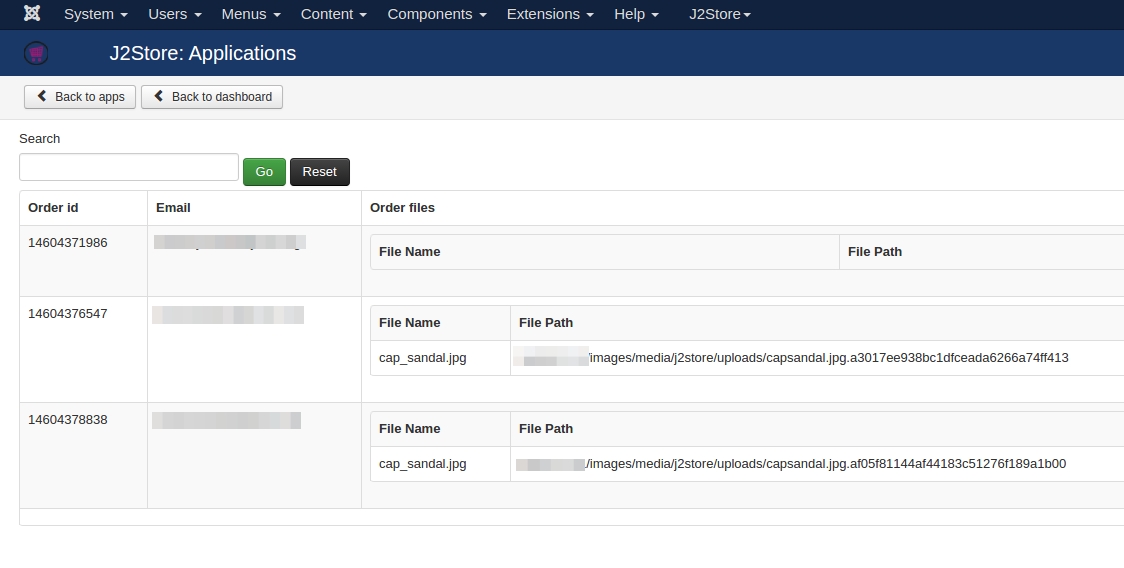Click the Email column header
Image resolution: width=1124 pixels, height=568 pixels.
[x=173, y=208]
